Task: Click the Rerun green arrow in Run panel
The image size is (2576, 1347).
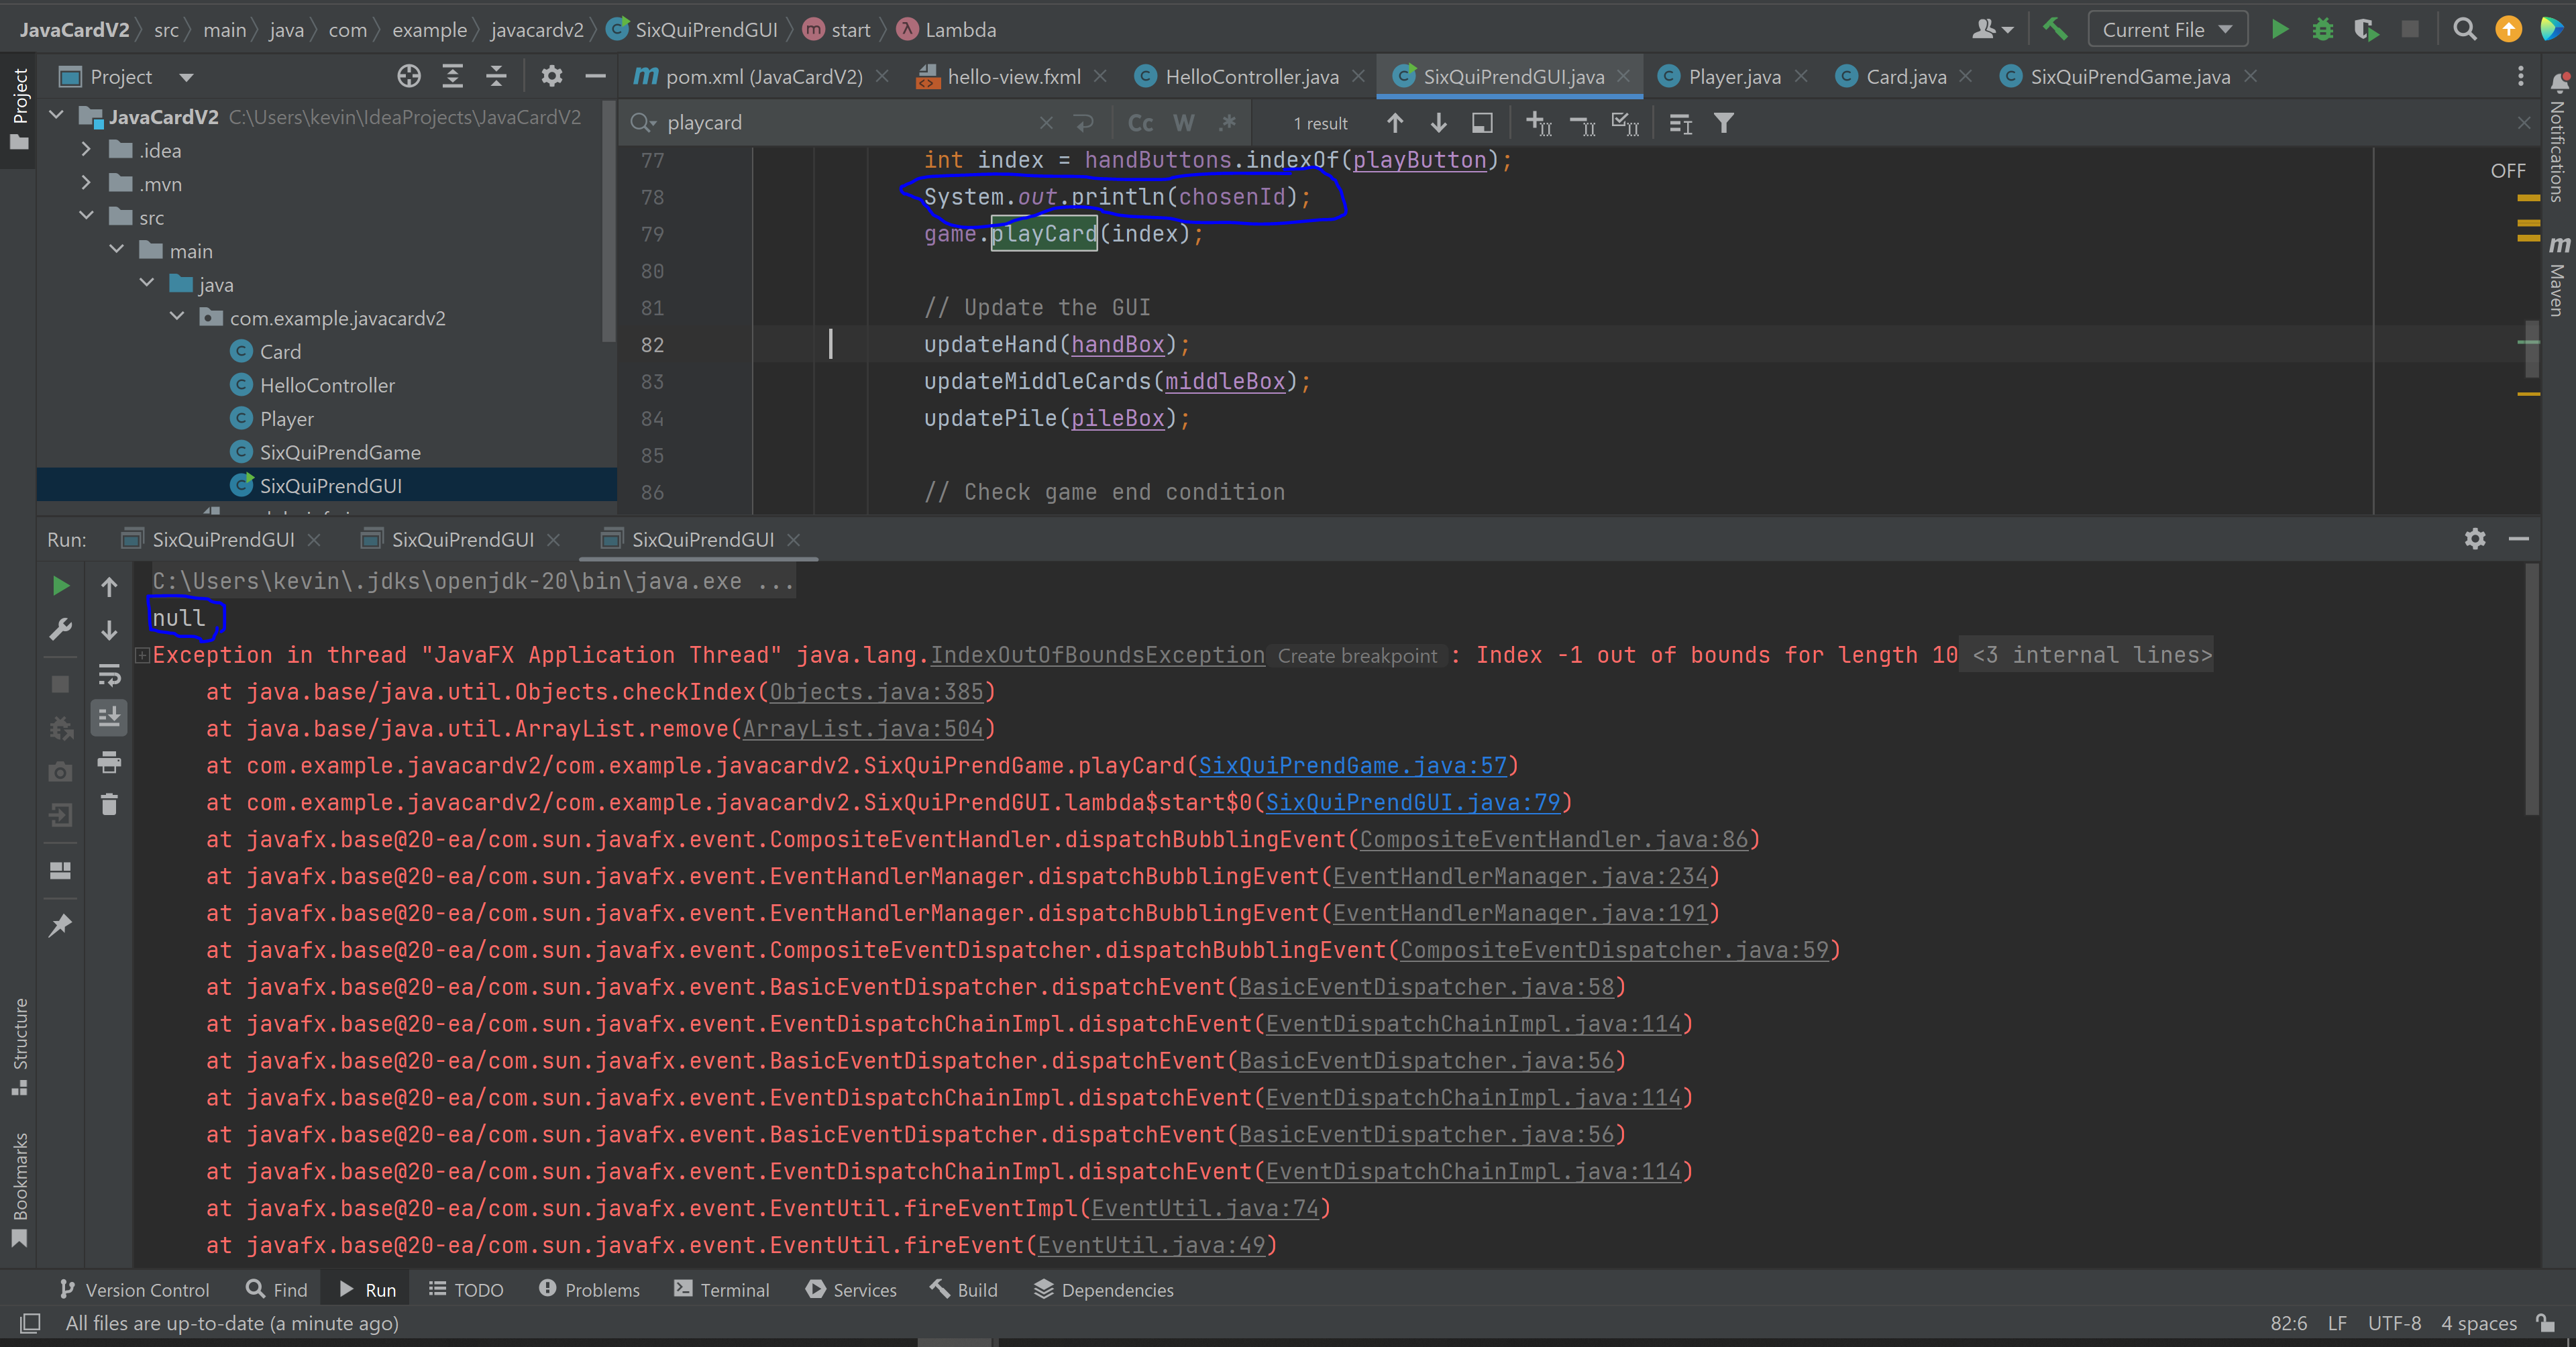Action: (60, 586)
